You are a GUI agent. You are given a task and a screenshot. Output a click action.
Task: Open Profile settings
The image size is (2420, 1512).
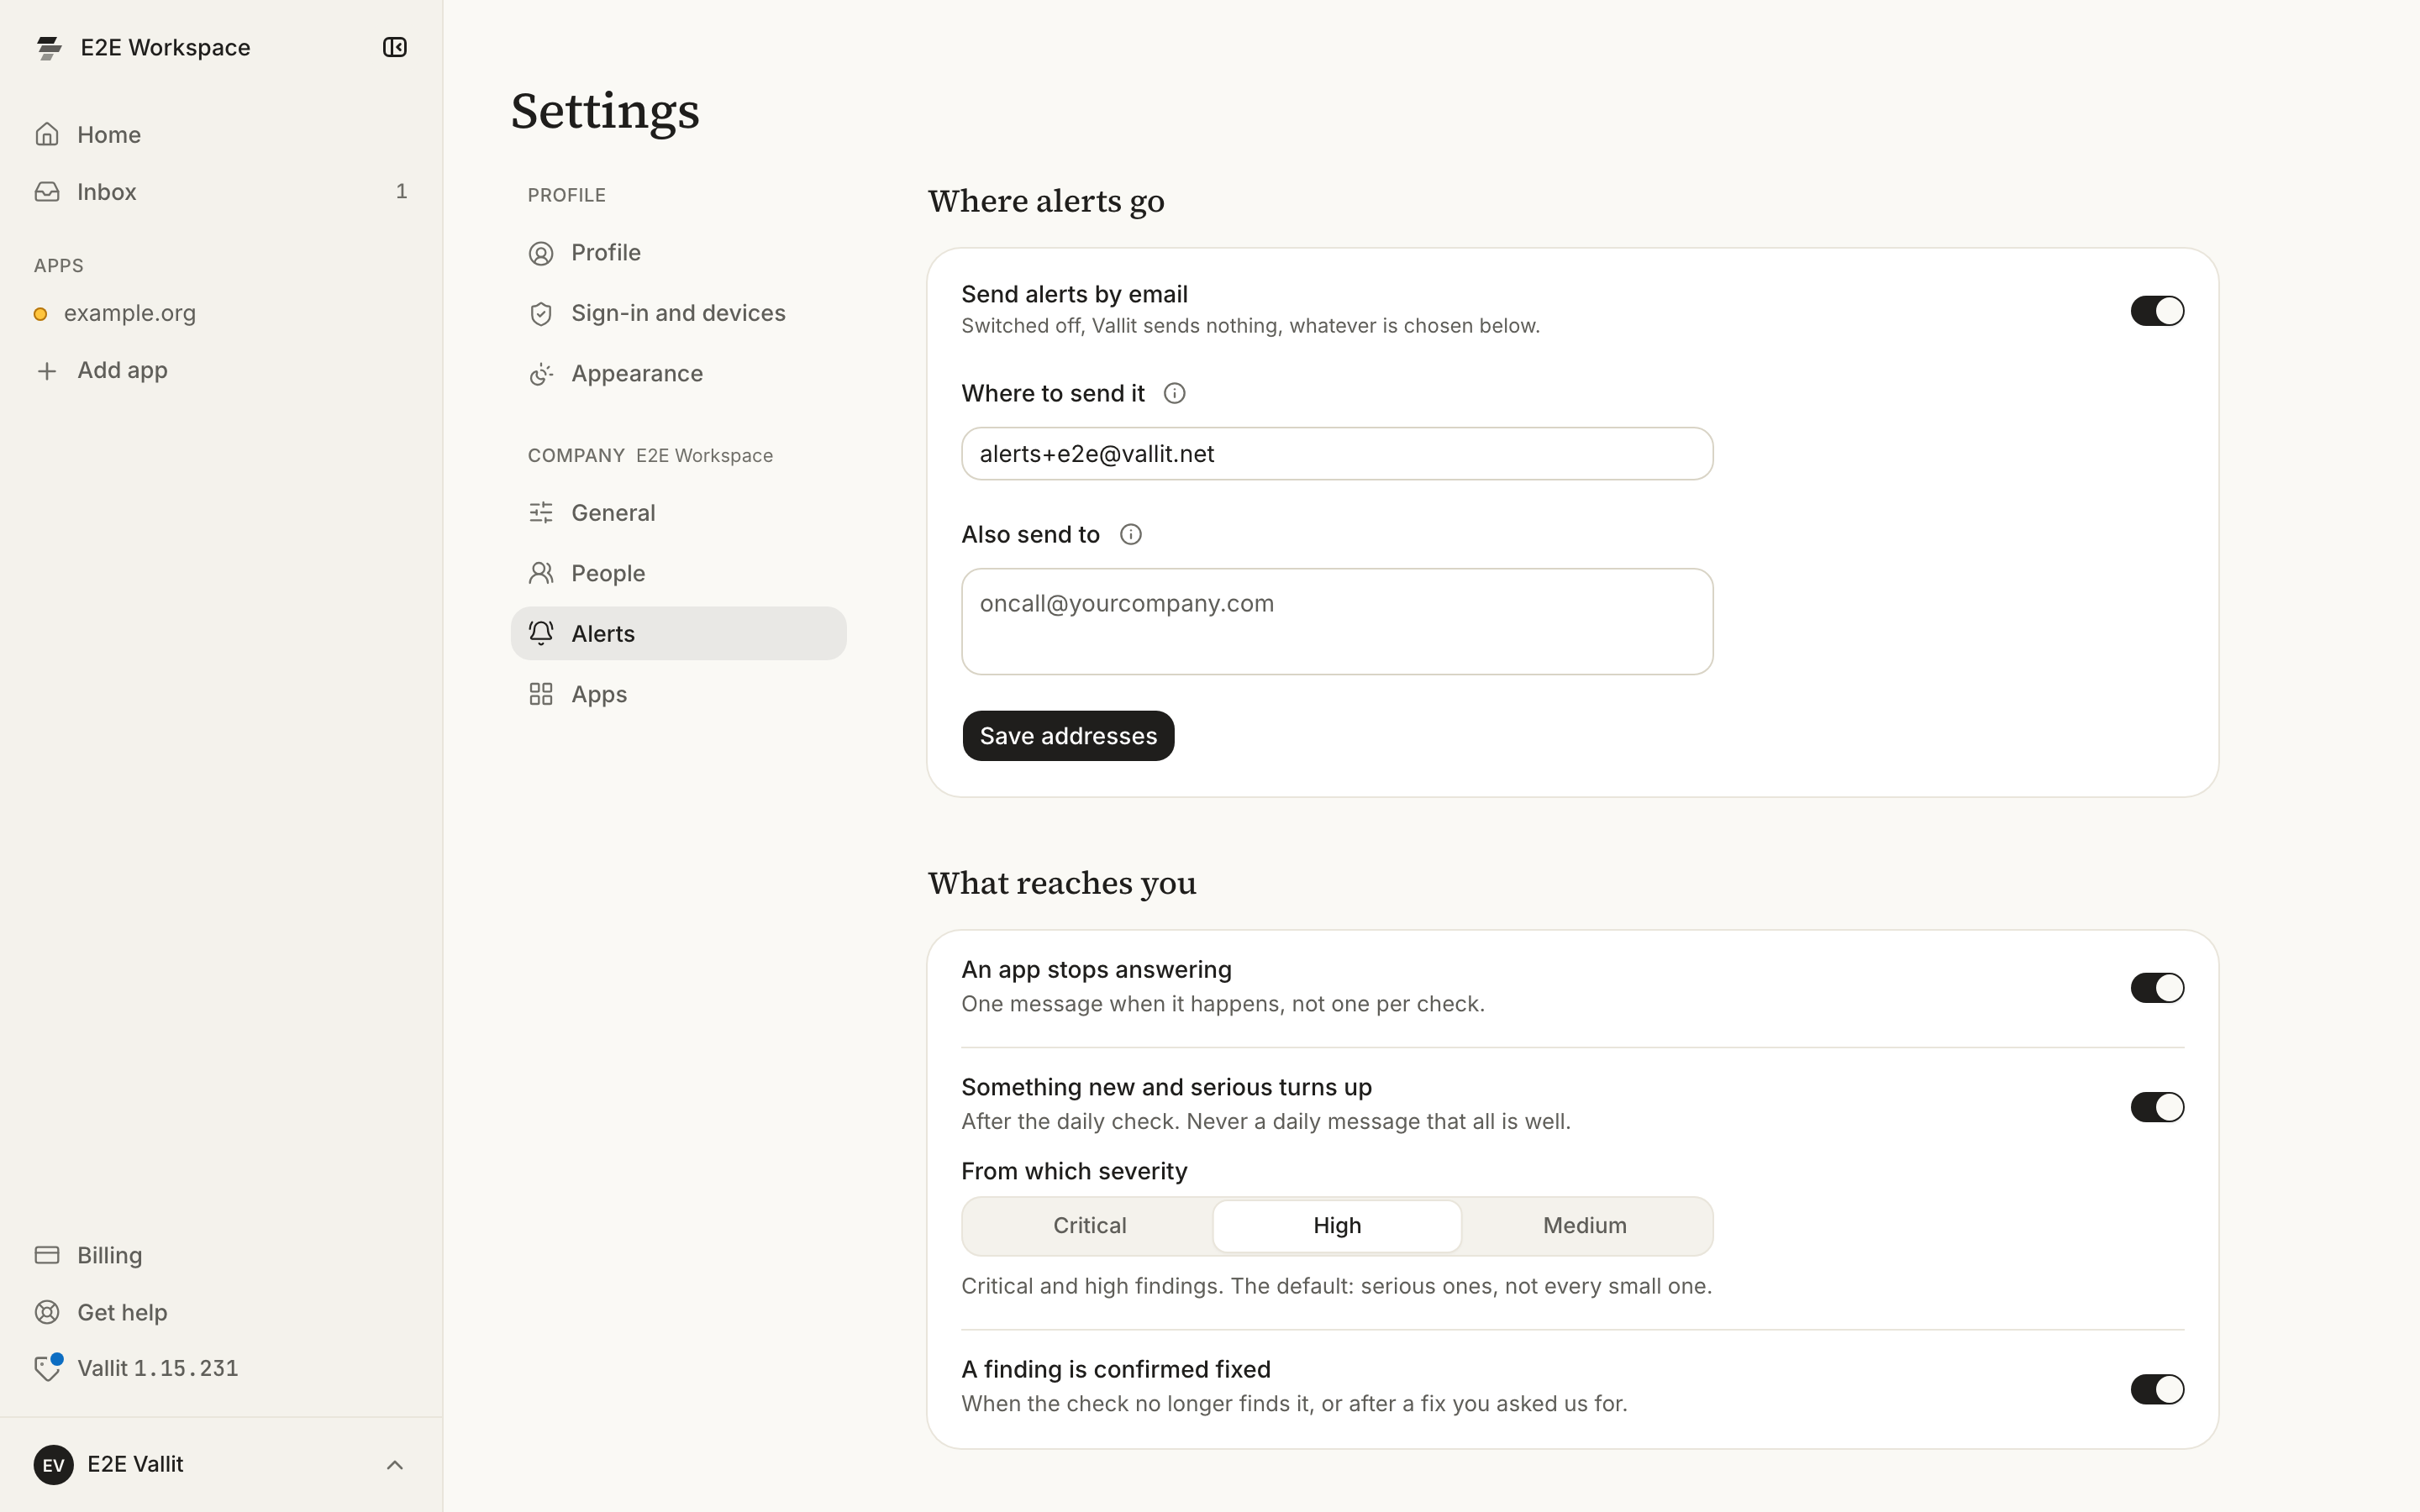click(x=679, y=253)
